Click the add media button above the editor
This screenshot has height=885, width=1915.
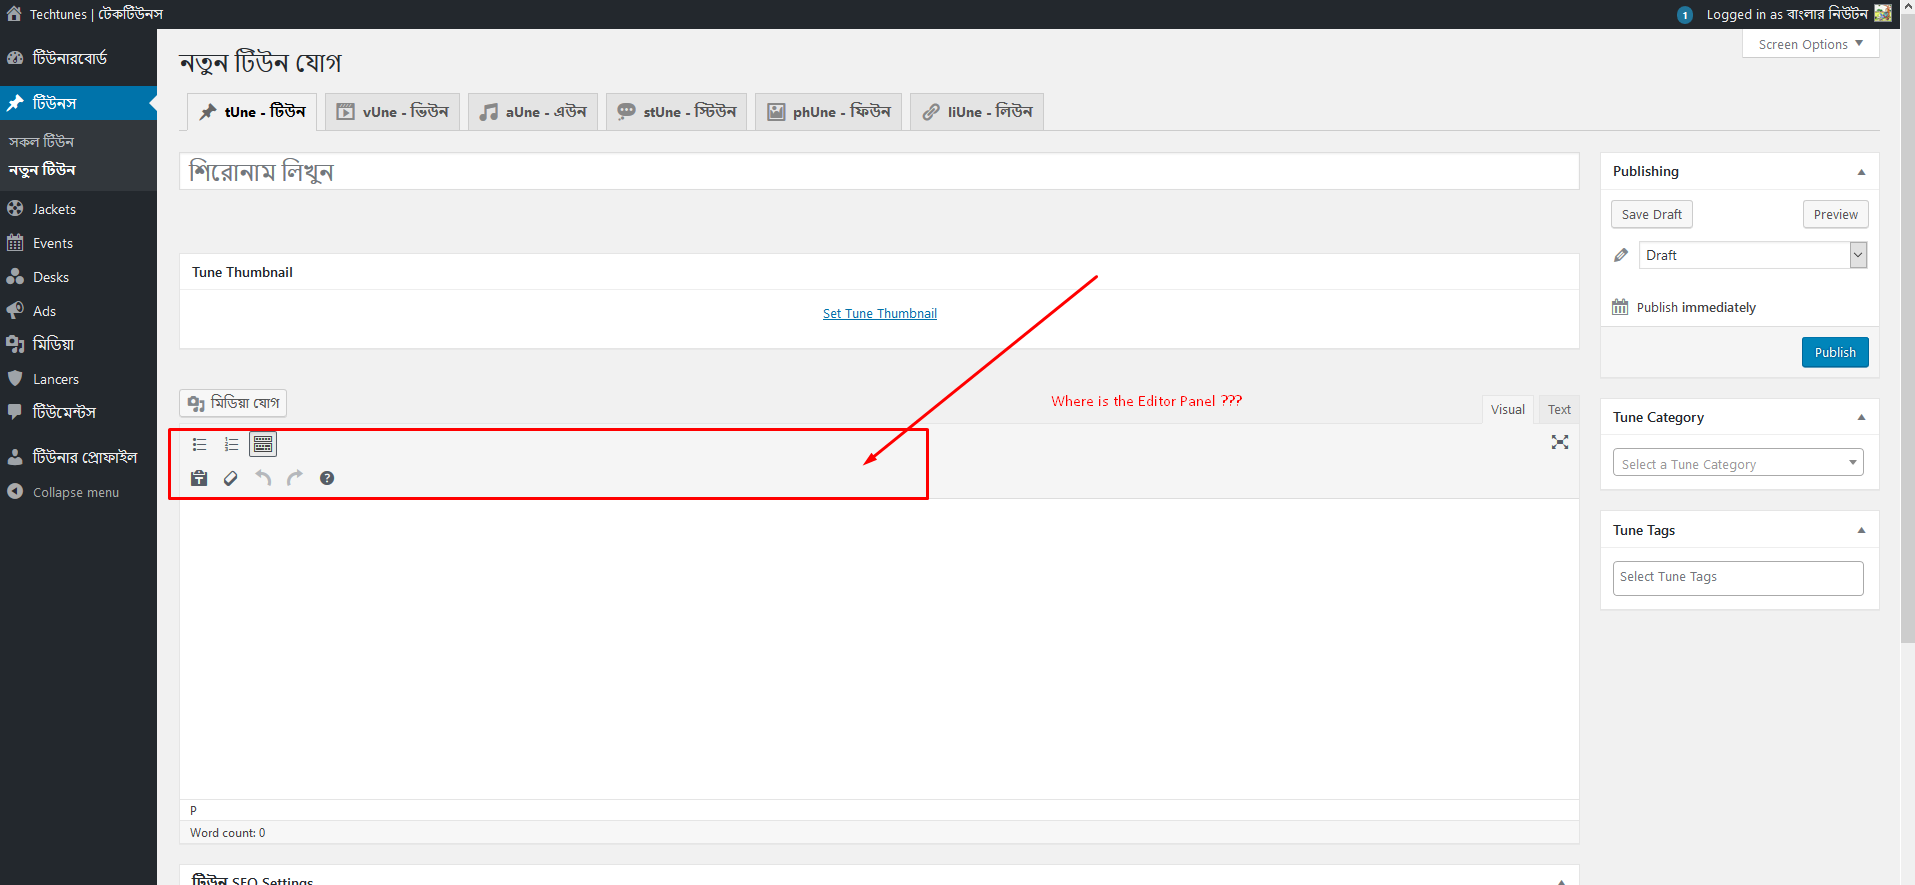[233, 403]
